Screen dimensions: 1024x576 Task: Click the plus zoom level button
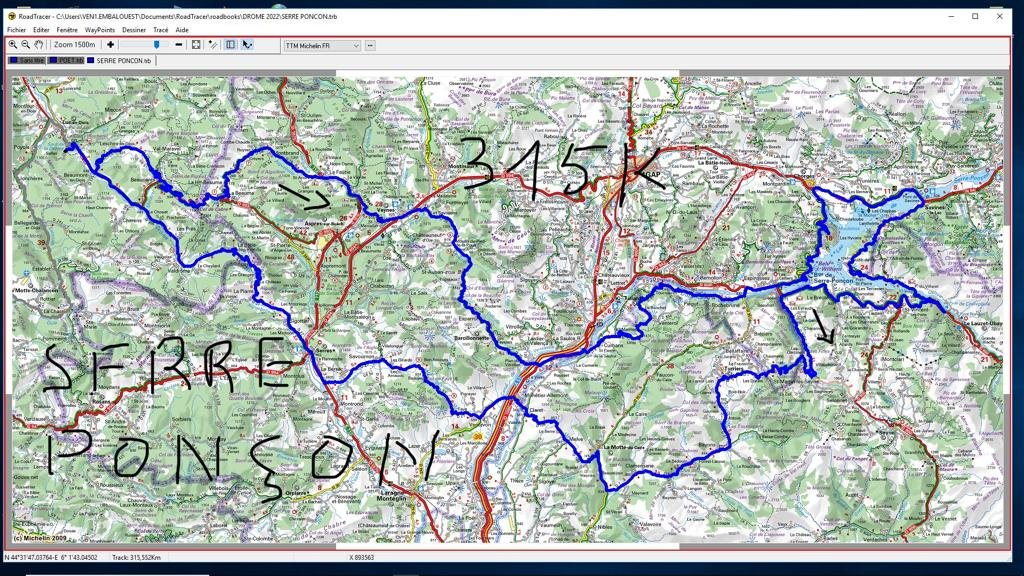[110, 44]
